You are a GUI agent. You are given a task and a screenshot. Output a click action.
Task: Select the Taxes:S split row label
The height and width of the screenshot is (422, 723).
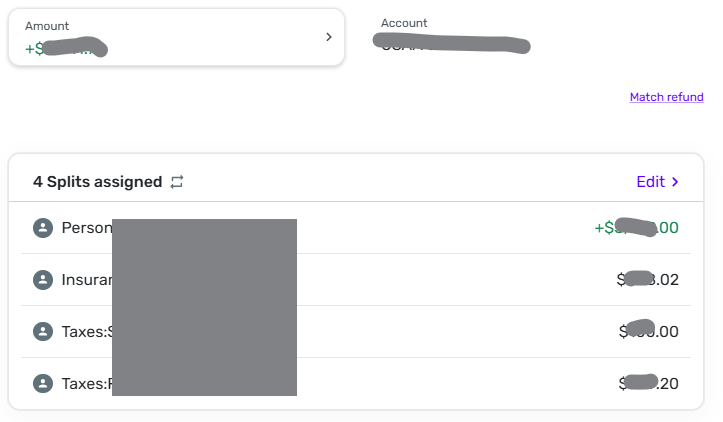click(x=86, y=331)
